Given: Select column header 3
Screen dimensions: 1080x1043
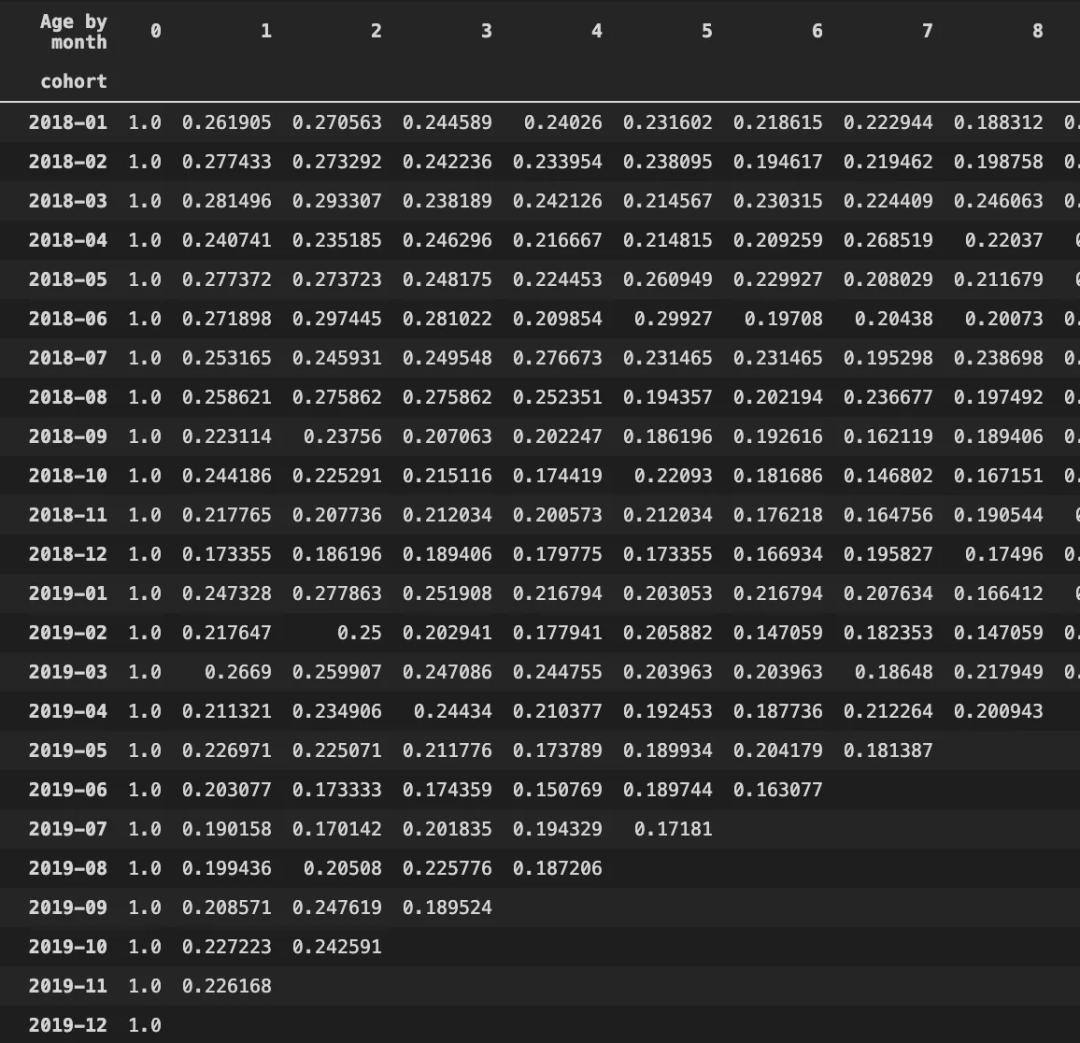Looking at the screenshot, I should [x=486, y=31].
